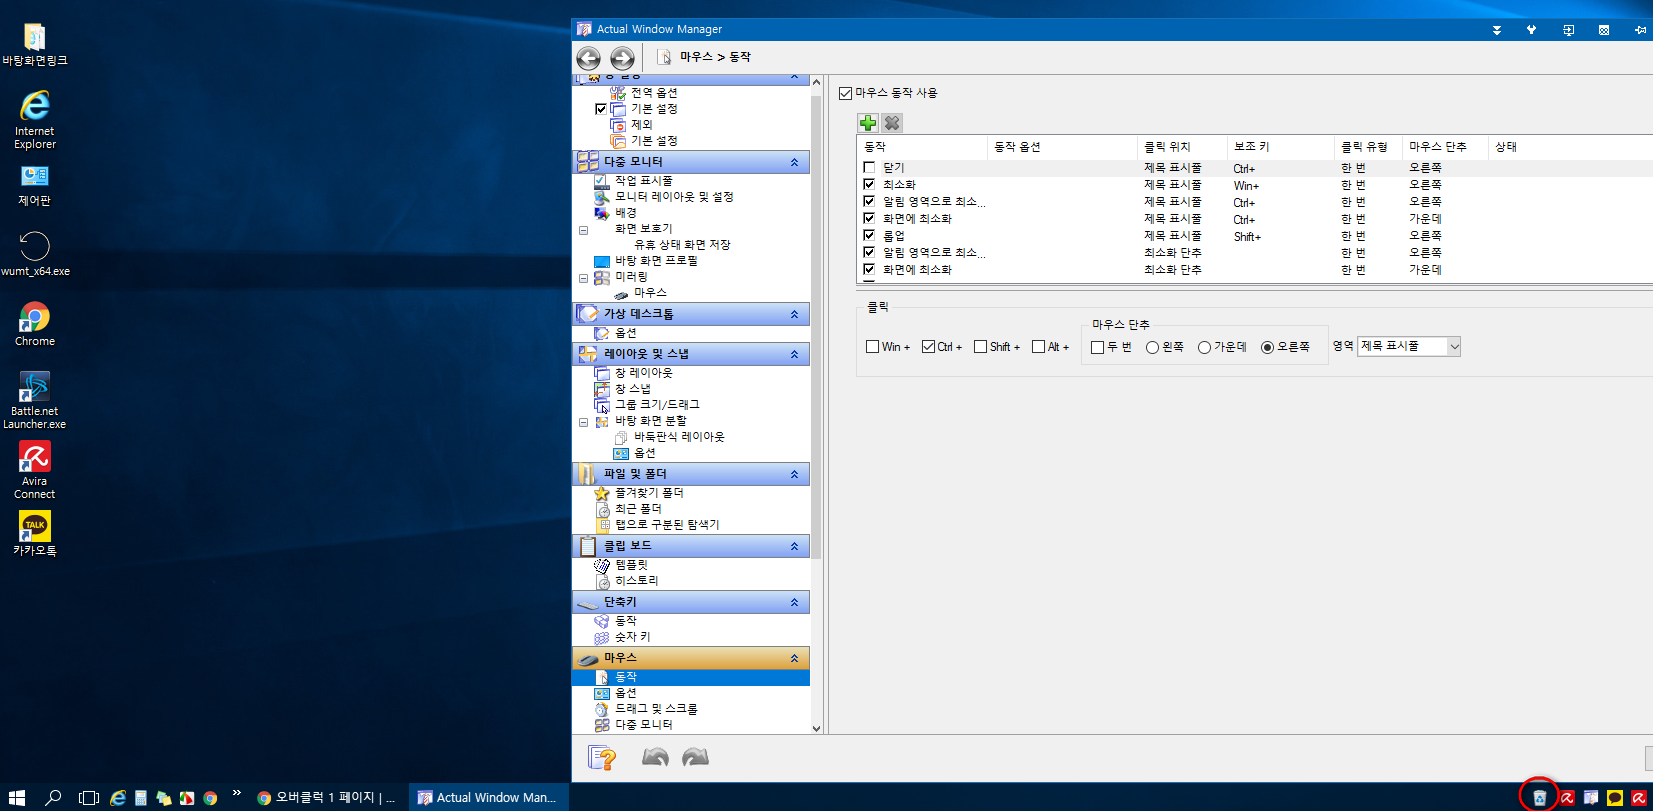Collapse the 가상 데스크톱 section
This screenshot has width=1653, height=811.
794,314
